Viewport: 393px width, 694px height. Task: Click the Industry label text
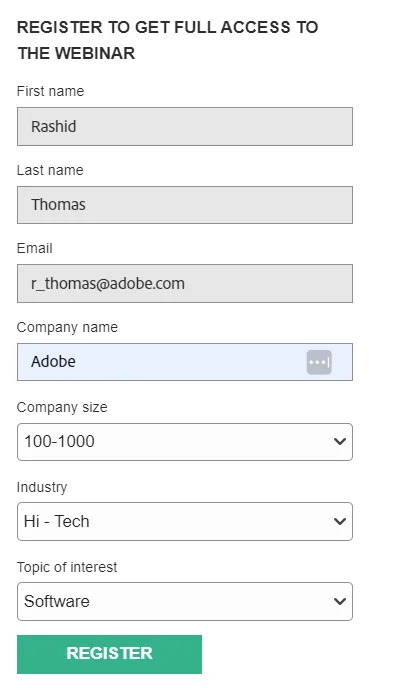[x=42, y=487]
